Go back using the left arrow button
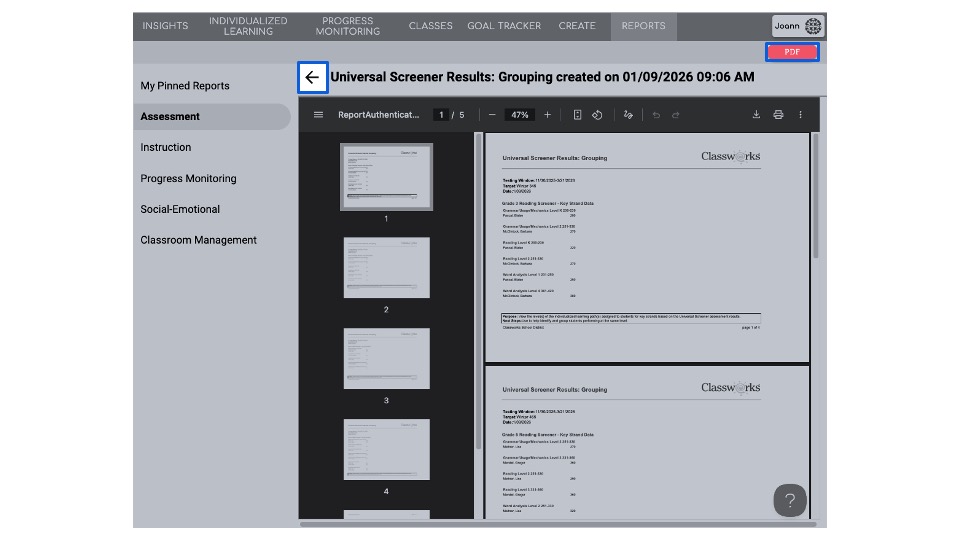Screen dimensions: 960x540 [x=312, y=77]
